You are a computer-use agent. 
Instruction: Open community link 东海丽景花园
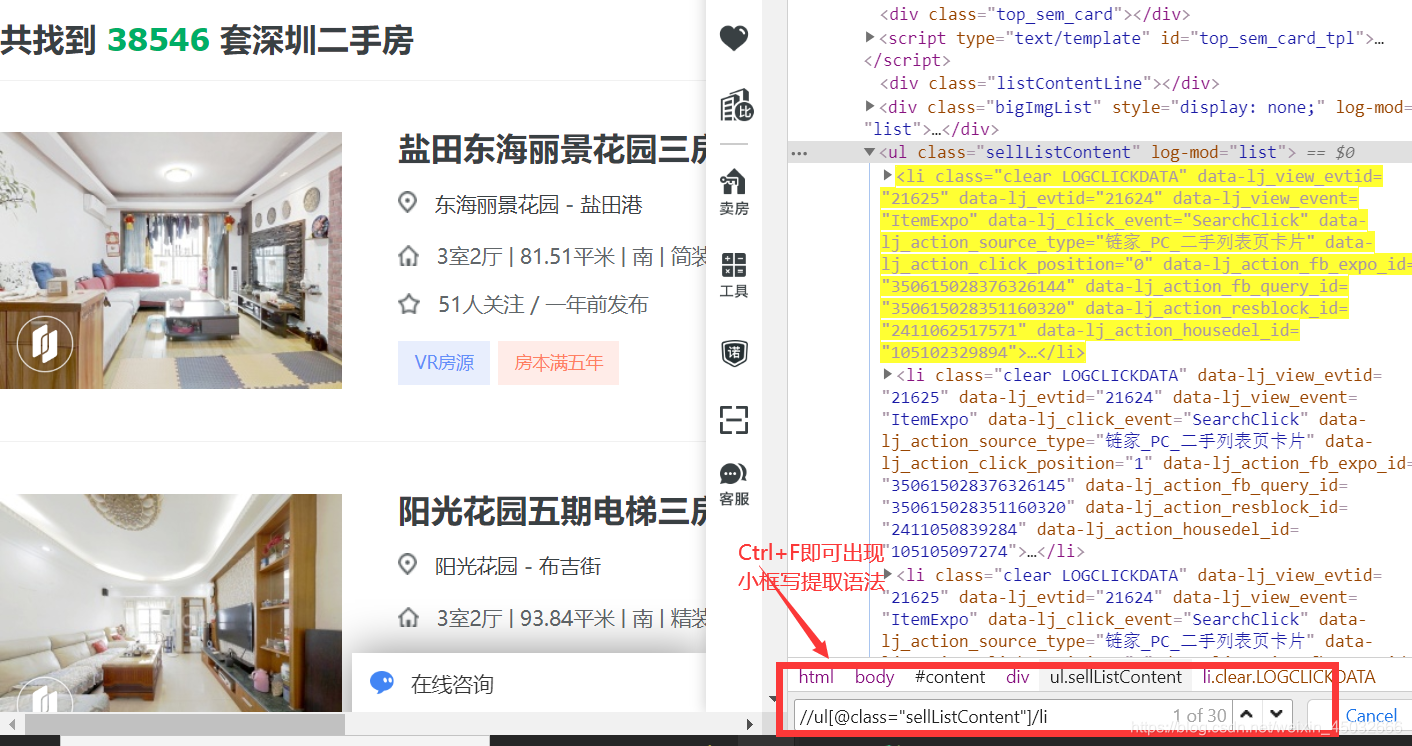click(497, 205)
